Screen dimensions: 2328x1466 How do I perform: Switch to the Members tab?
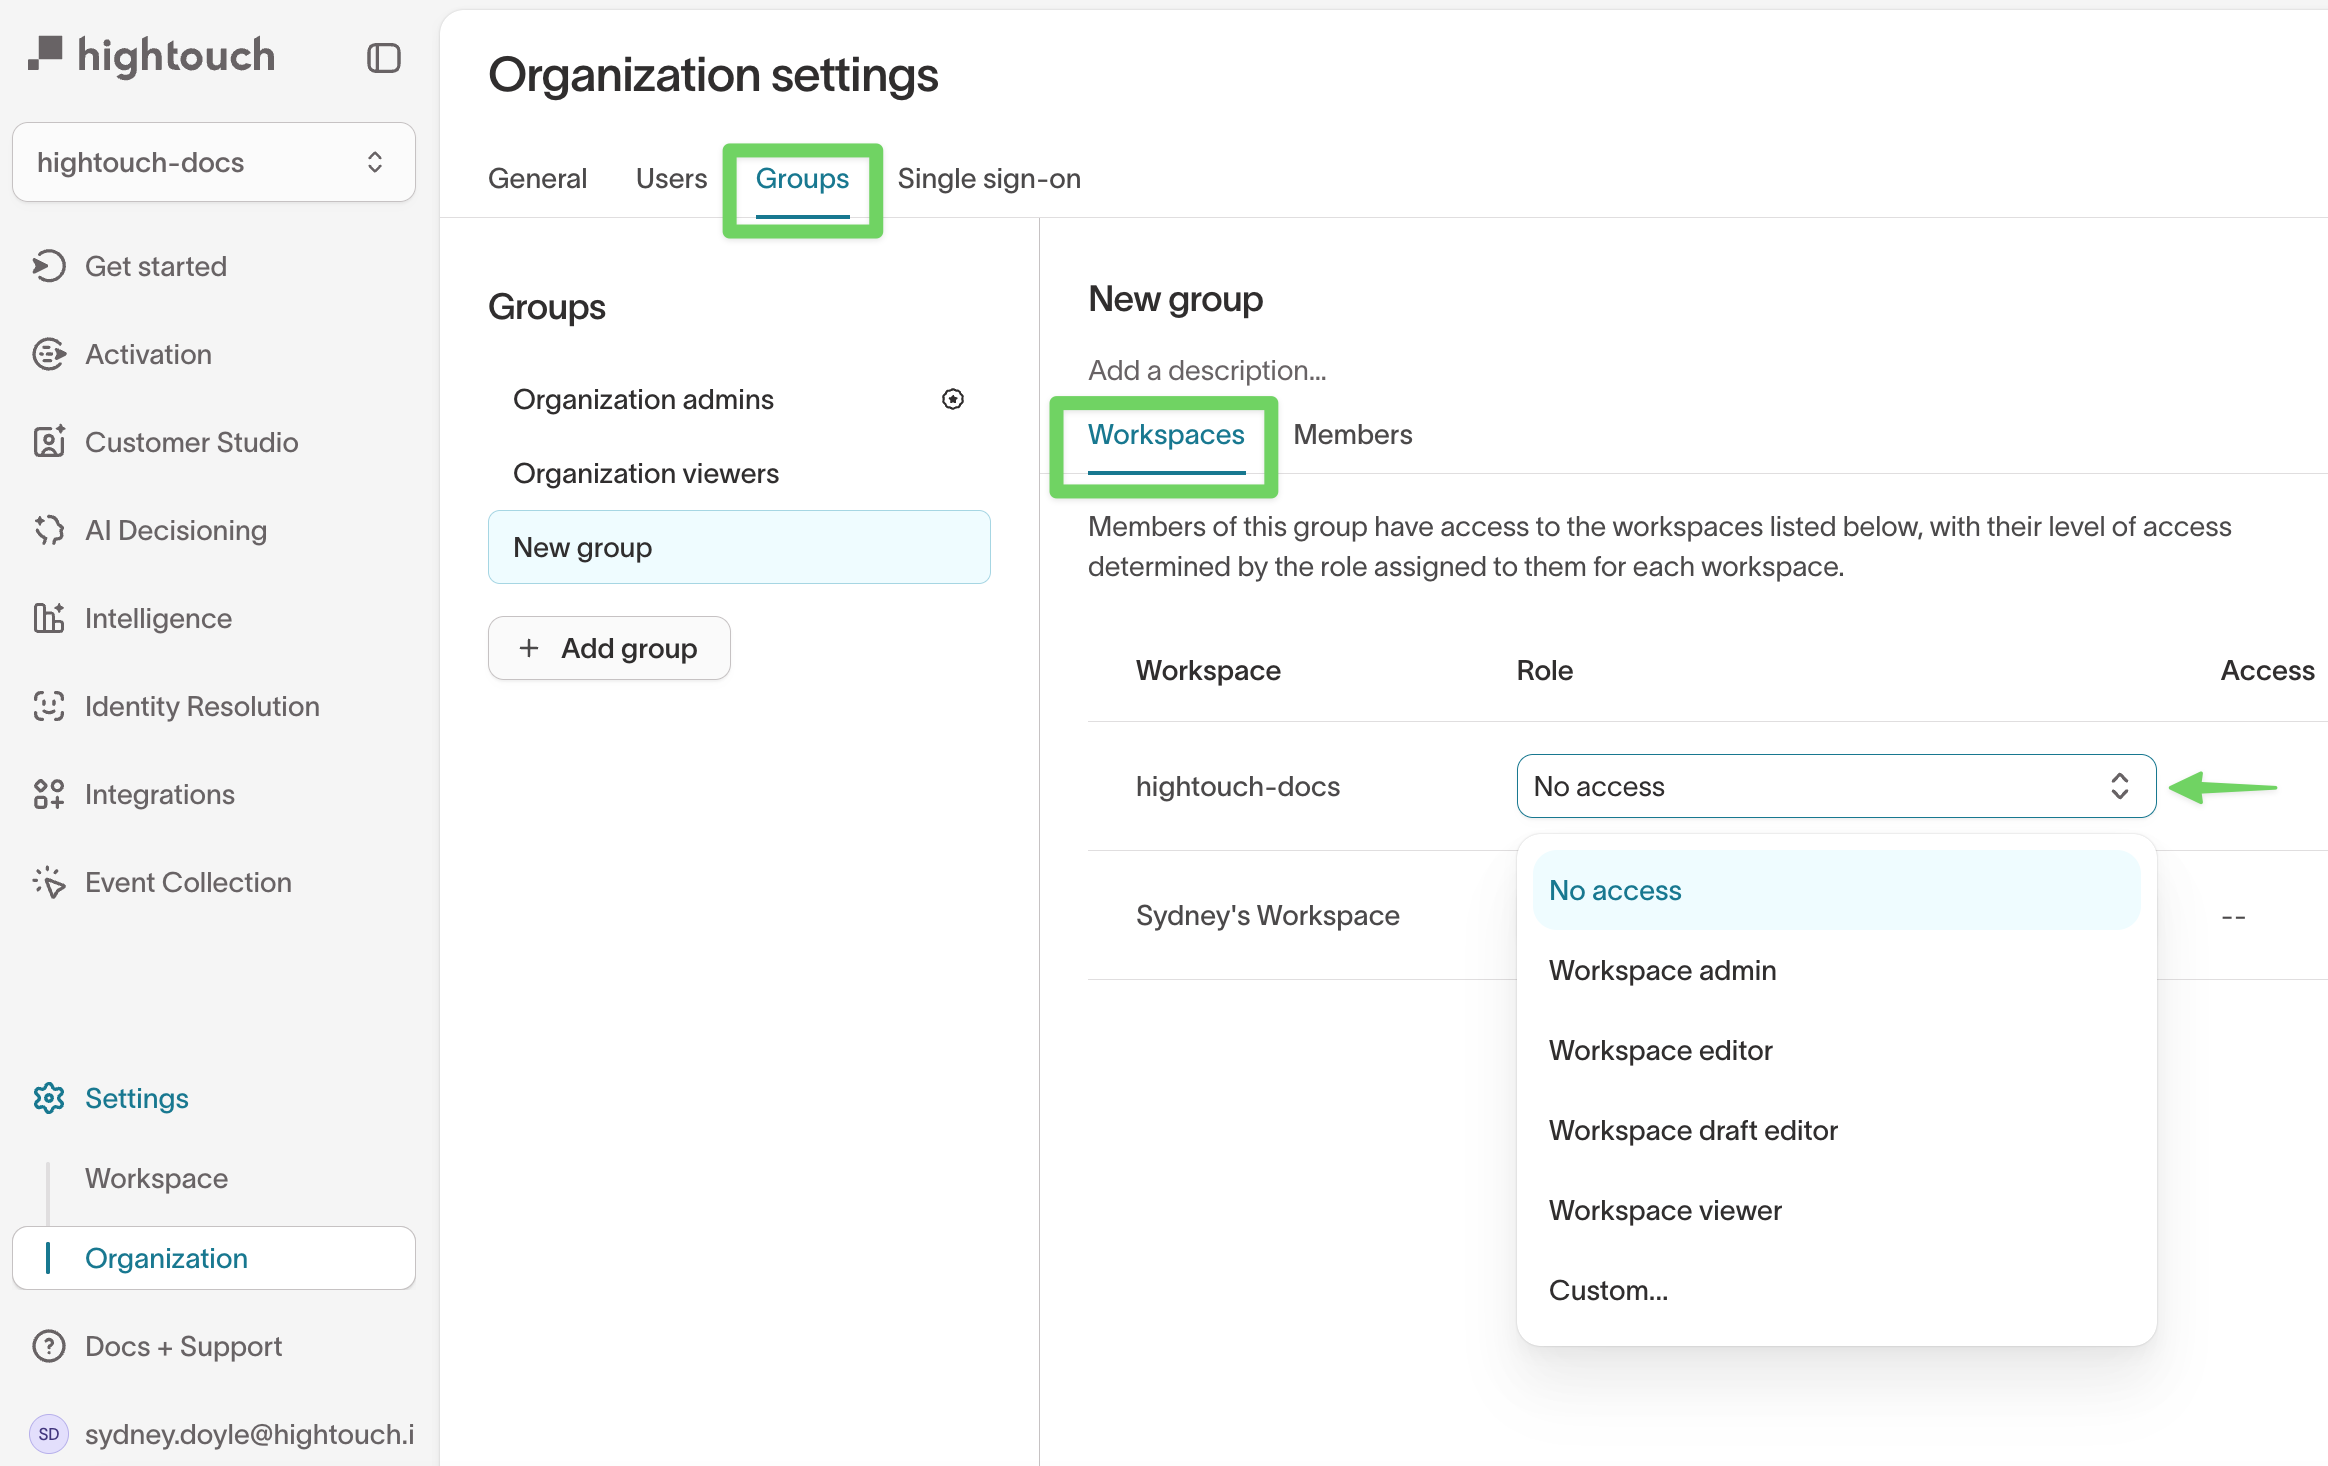pyautogui.click(x=1352, y=434)
